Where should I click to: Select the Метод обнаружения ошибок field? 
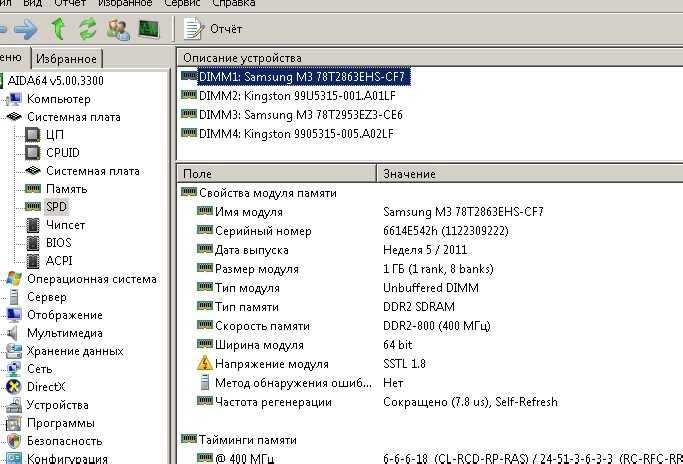point(293,383)
